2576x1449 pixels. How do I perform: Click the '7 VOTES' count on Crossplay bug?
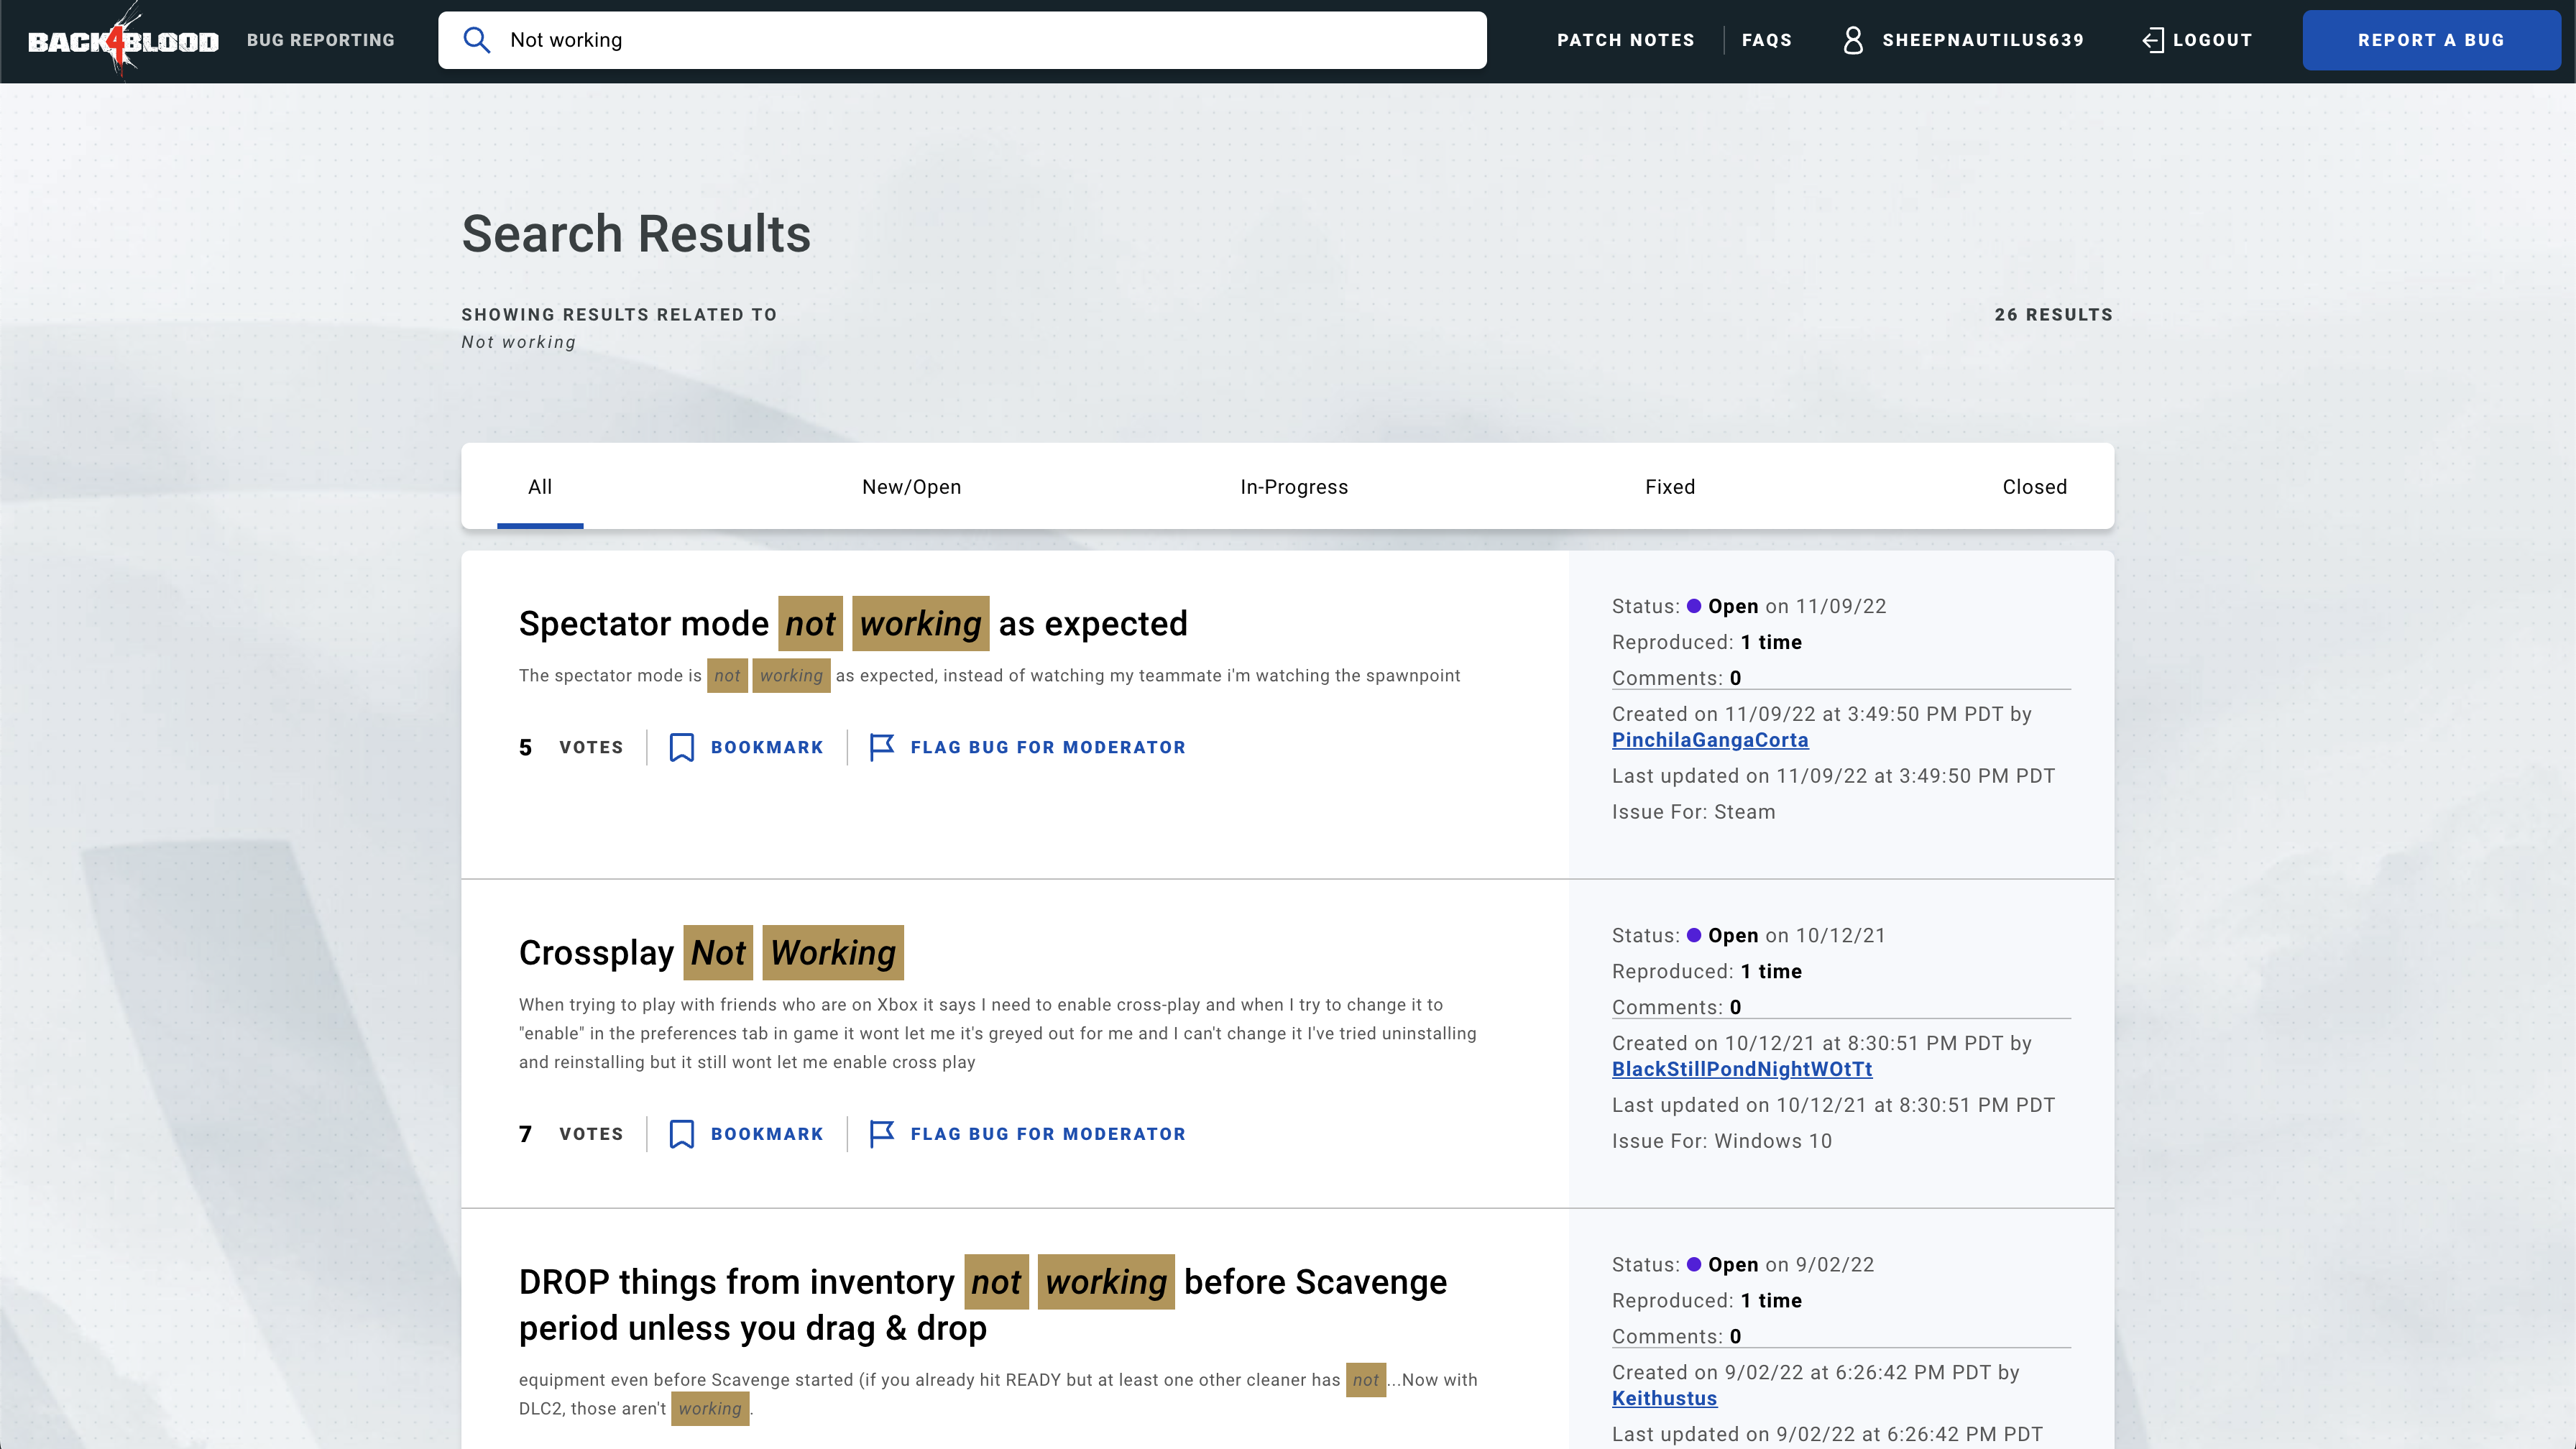tap(571, 1134)
